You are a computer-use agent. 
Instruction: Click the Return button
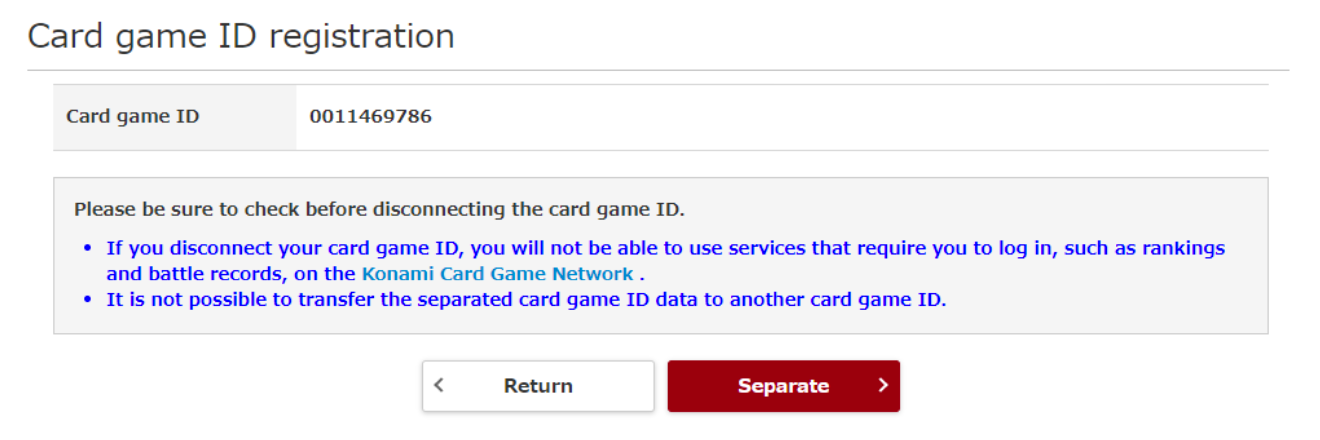click(538, 386)
